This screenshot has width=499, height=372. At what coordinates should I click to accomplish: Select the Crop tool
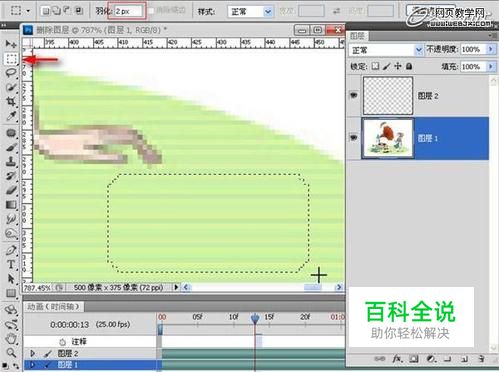point(11,101)
